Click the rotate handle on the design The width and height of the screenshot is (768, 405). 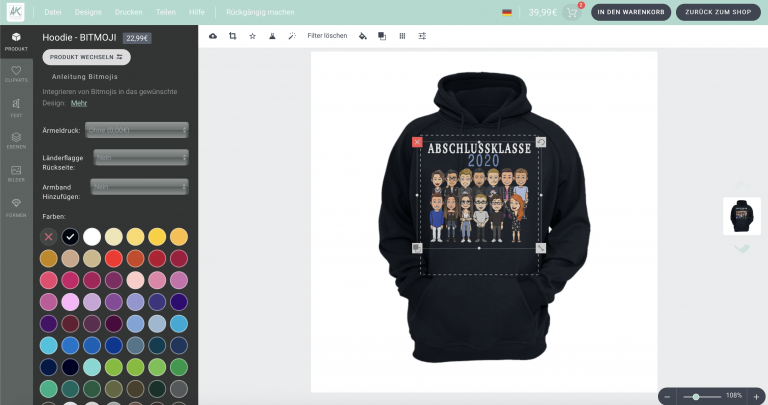pyautogui.click(x=541, y=142)
